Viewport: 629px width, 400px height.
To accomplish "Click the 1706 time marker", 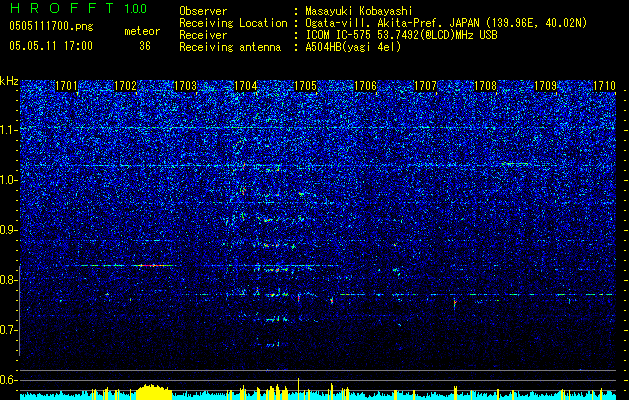I will coord(366,86).
